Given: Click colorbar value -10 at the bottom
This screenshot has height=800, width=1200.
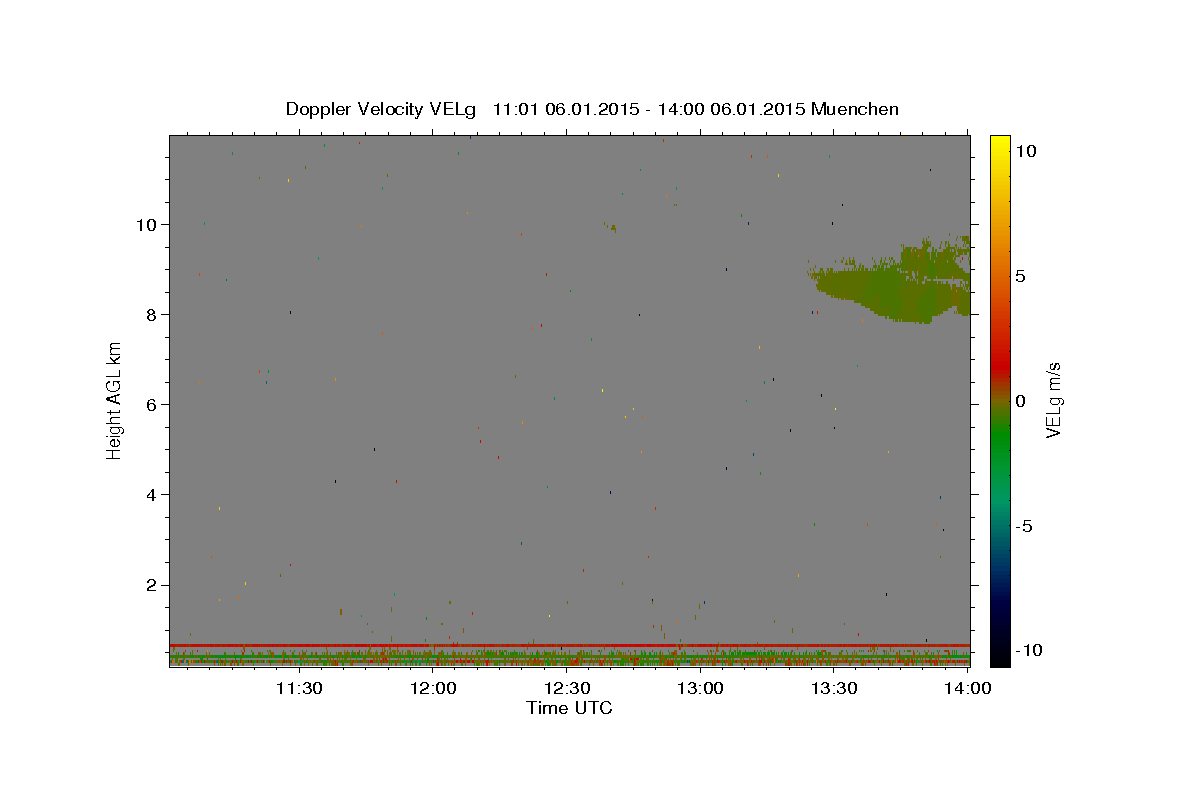Looking at the screenshot, I should [1029, 651].
